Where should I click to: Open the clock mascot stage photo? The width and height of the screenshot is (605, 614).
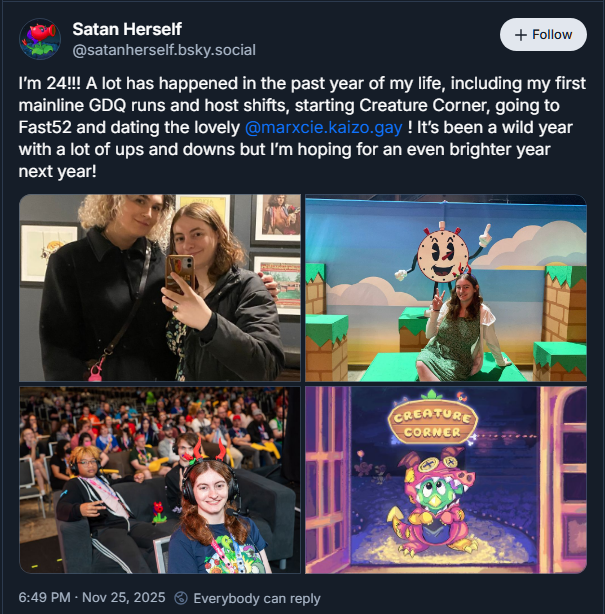[x=446, y=288]
